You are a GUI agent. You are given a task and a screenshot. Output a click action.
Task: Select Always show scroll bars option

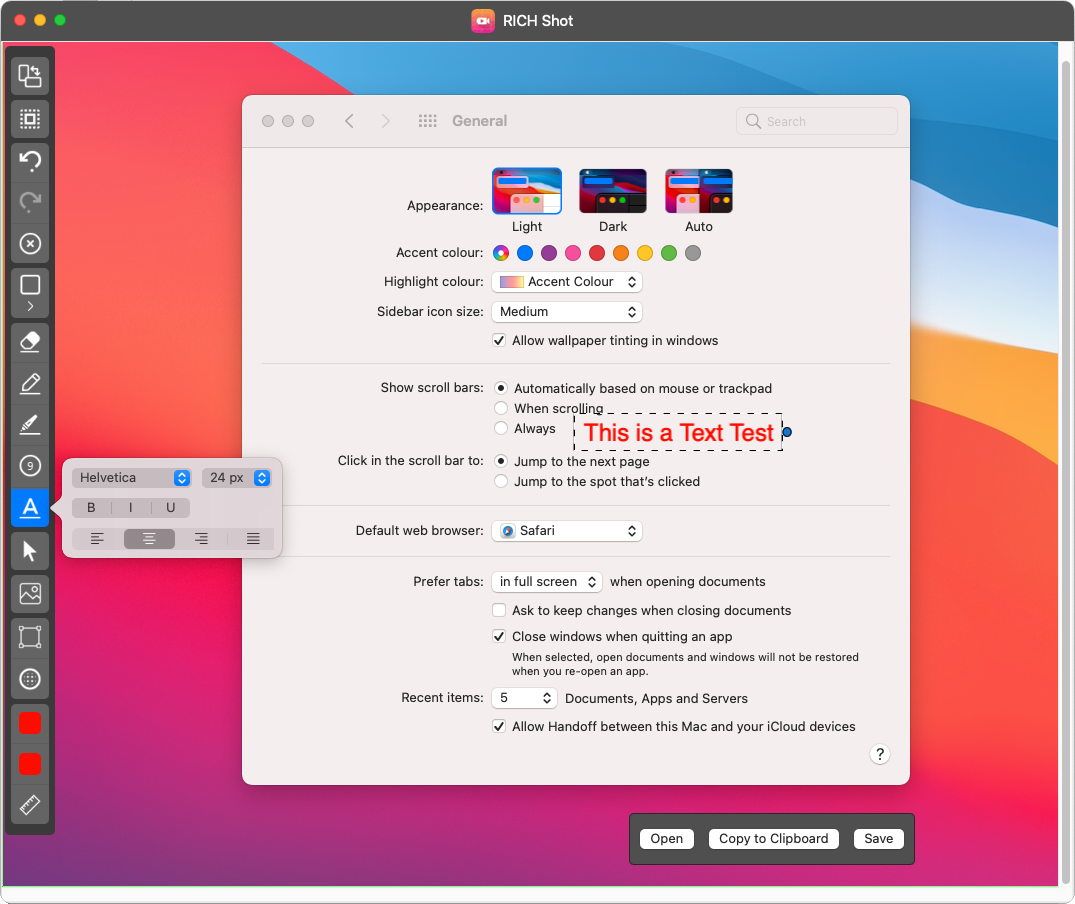pos(501,428)
